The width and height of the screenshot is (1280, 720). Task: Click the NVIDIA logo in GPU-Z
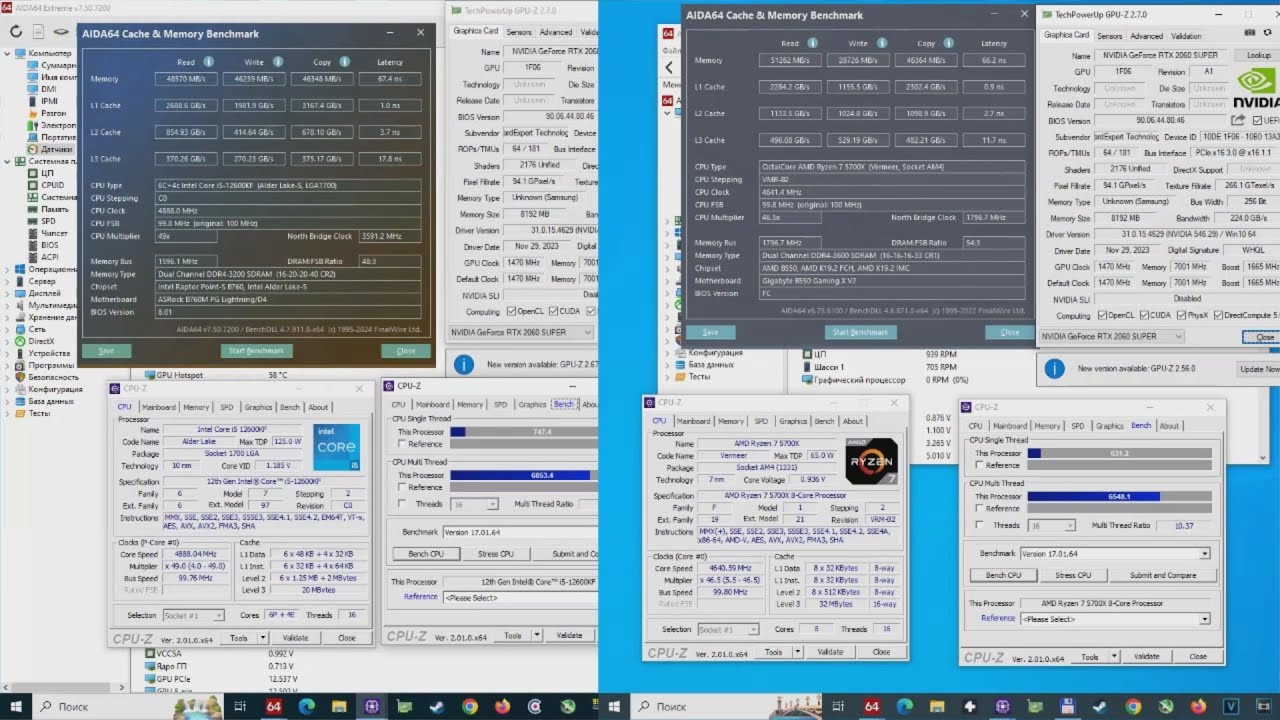(1256, 88)
